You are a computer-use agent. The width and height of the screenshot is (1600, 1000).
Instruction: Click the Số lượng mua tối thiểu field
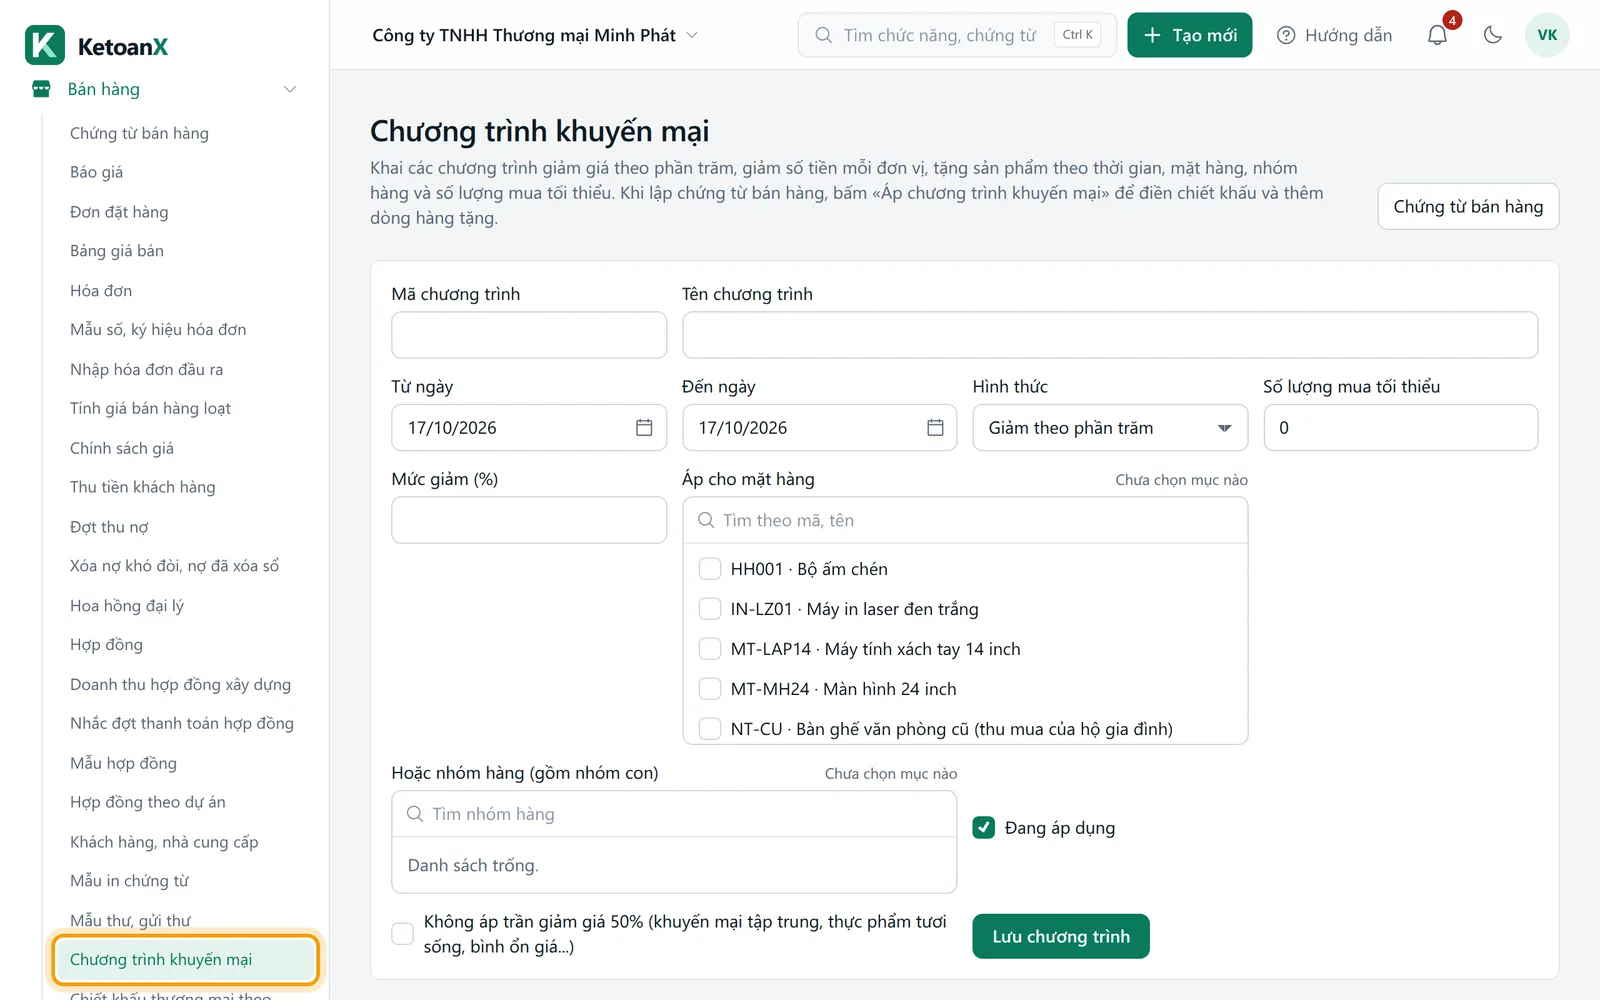[x=1400, y=428]
